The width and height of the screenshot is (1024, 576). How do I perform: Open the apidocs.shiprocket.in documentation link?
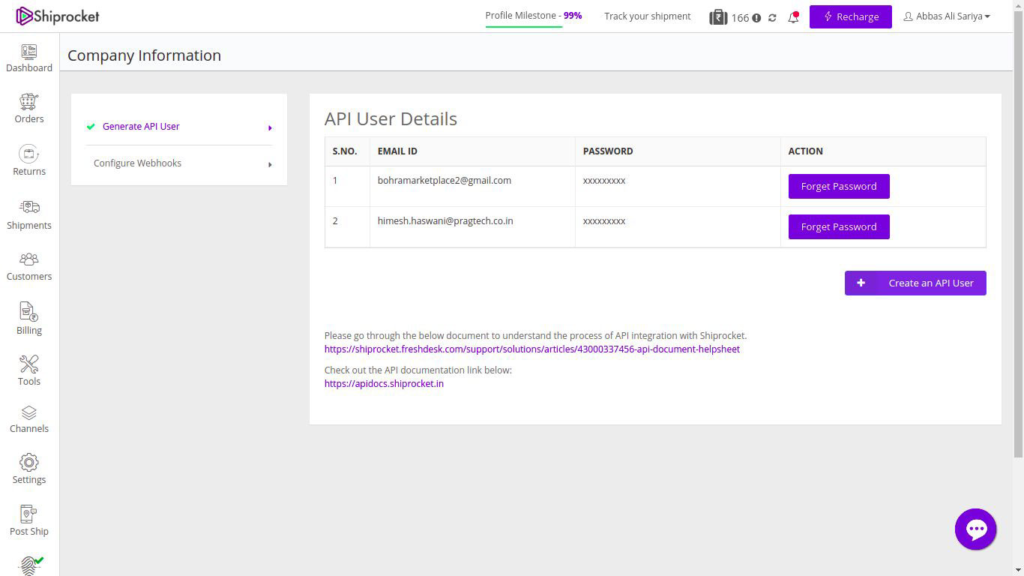[385, 383]
